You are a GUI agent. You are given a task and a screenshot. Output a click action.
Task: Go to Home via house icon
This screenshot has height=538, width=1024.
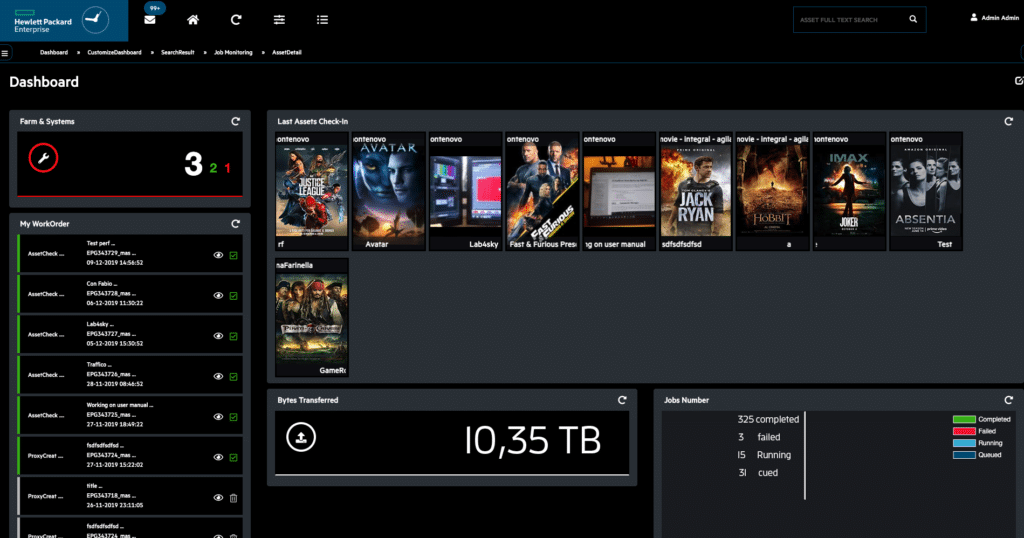193,20
